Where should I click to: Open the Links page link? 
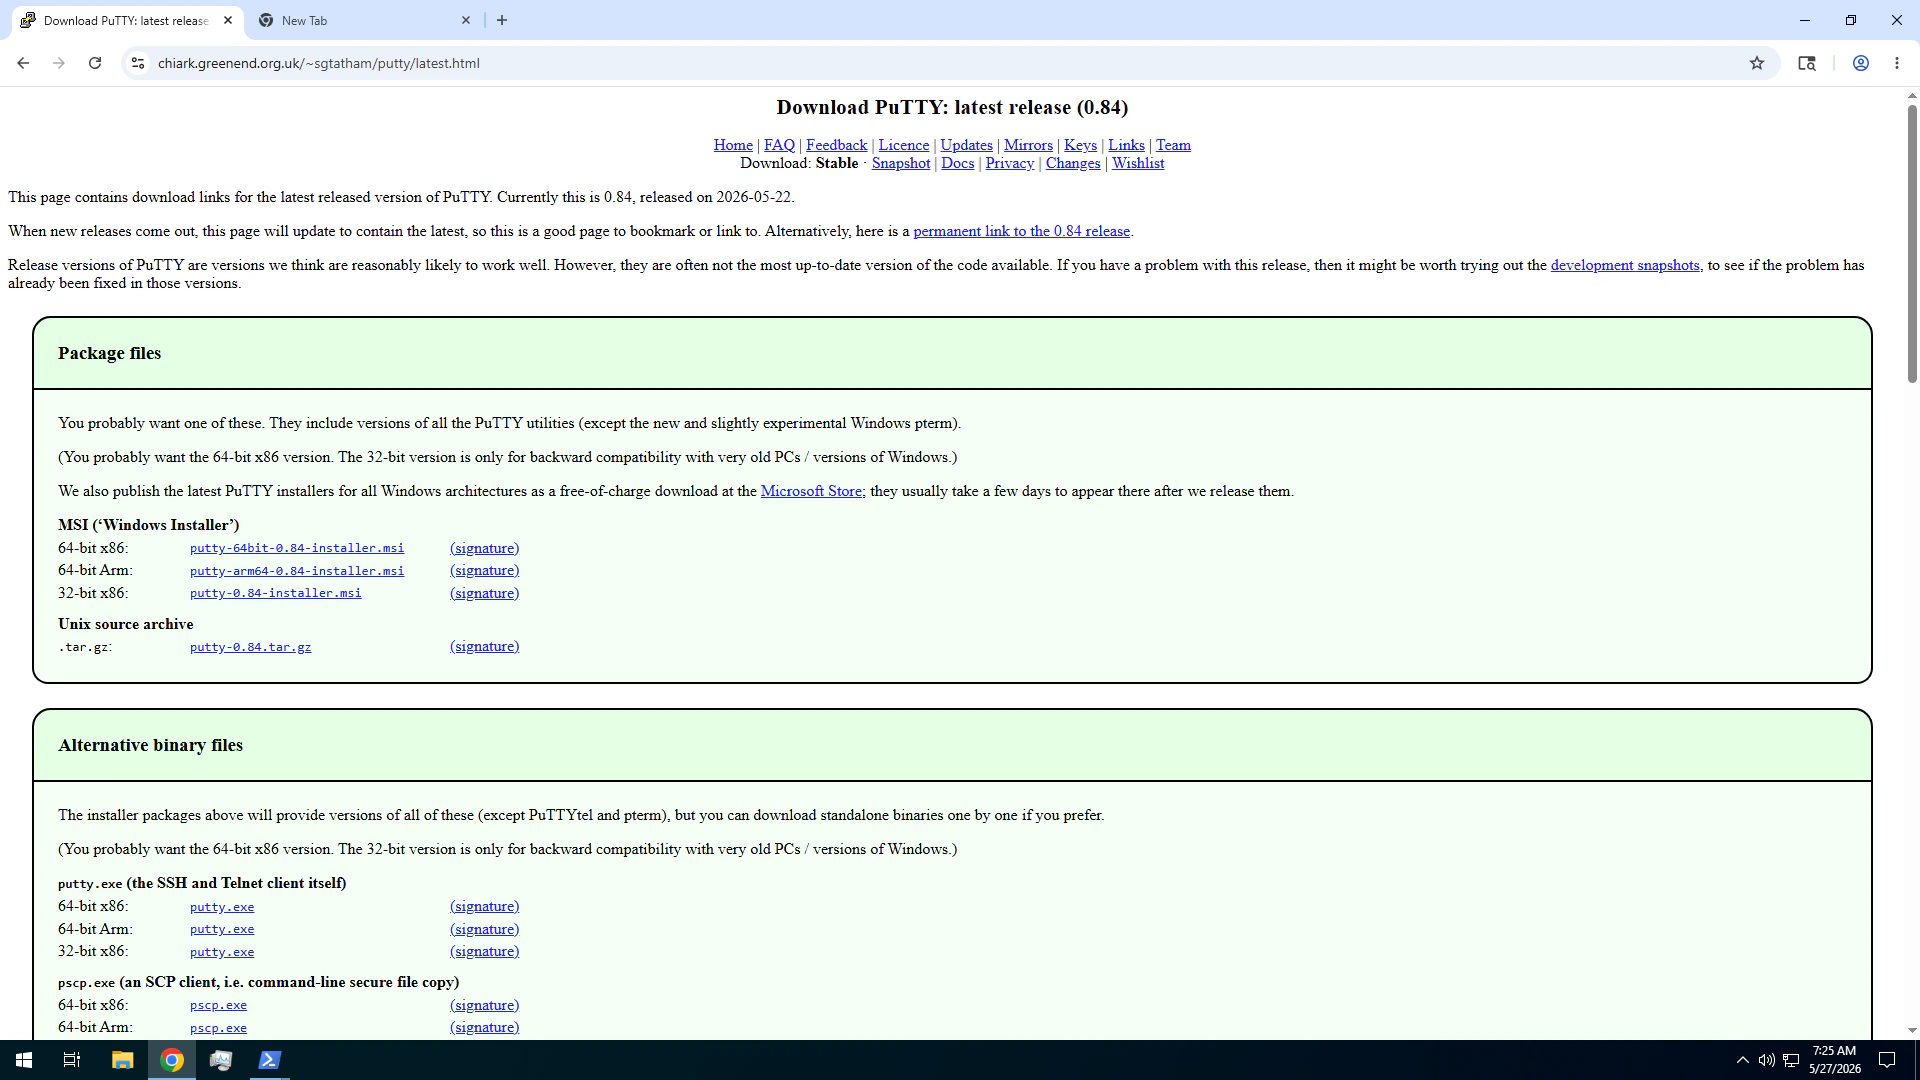point(1126,145)
